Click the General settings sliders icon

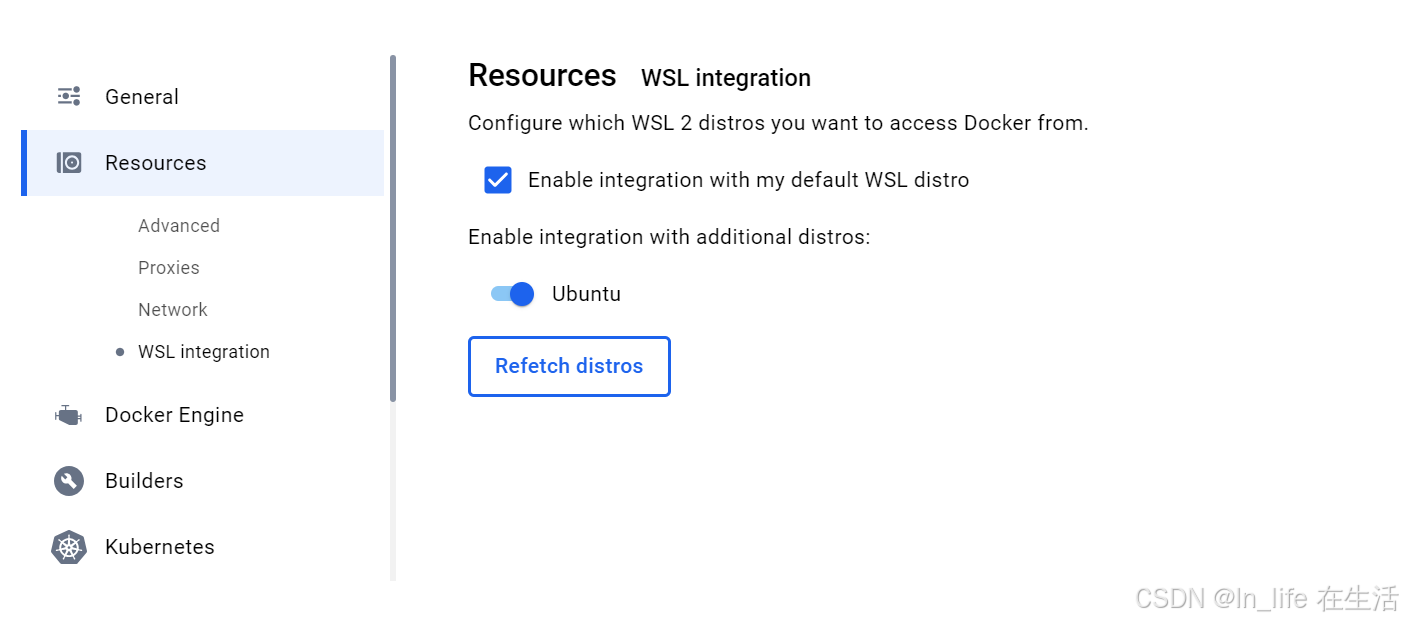(69, 97)
